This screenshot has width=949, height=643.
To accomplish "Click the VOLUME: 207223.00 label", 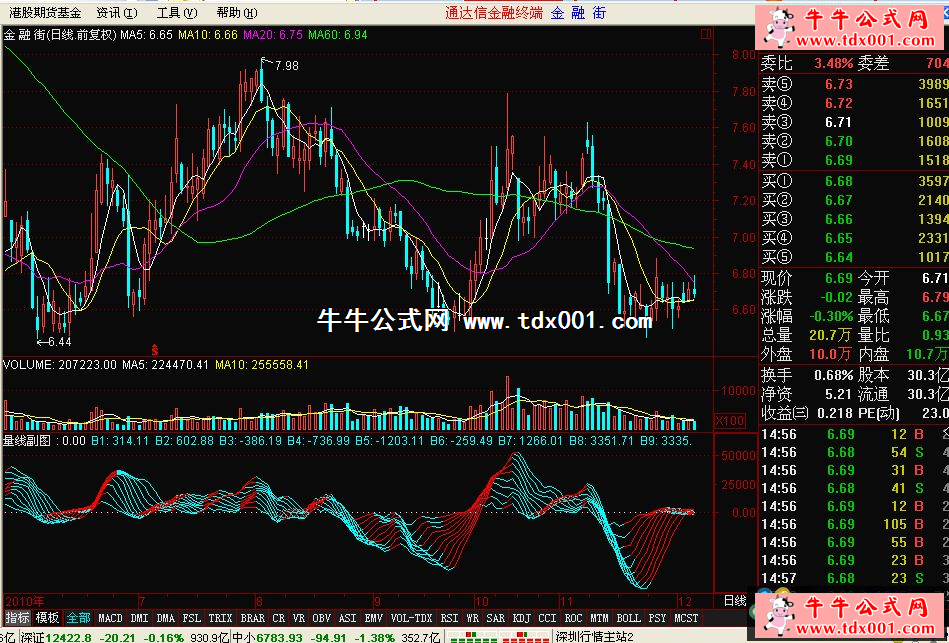I will 60,365.
